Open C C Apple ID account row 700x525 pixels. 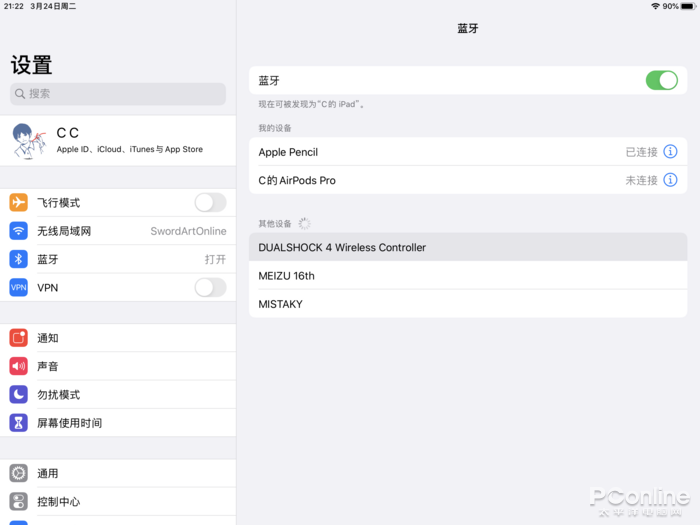118,141
